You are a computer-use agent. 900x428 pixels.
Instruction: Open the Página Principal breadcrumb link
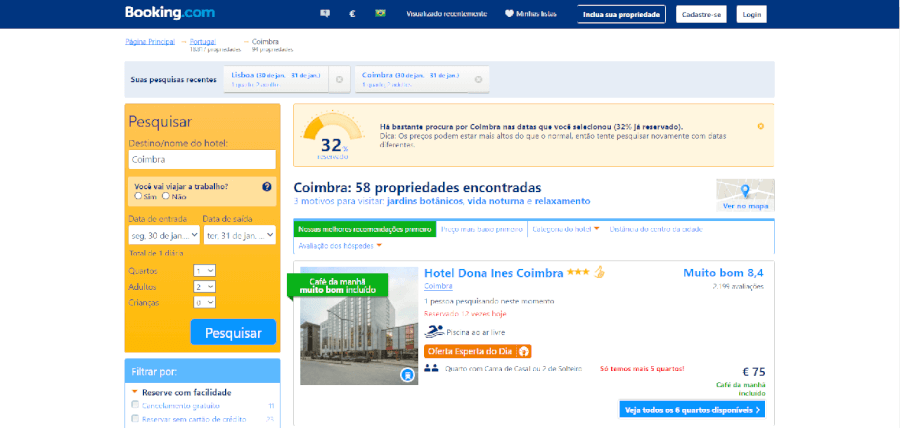(x=150, y=41)
